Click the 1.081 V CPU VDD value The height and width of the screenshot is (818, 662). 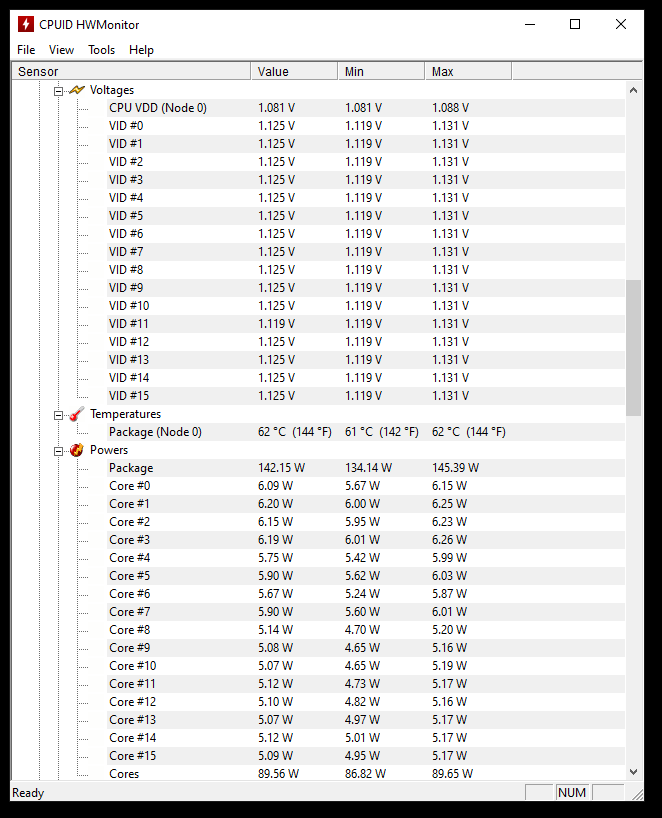click(276, 108)
